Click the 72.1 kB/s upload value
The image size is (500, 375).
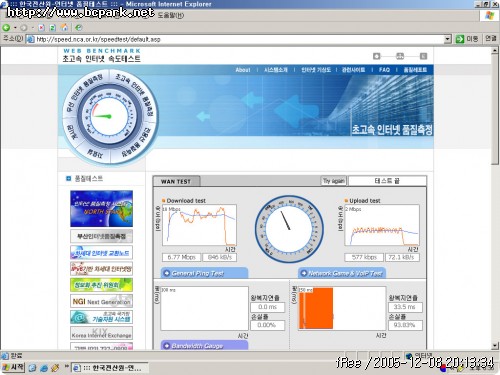pyautogui.click(x=402, y=257)
